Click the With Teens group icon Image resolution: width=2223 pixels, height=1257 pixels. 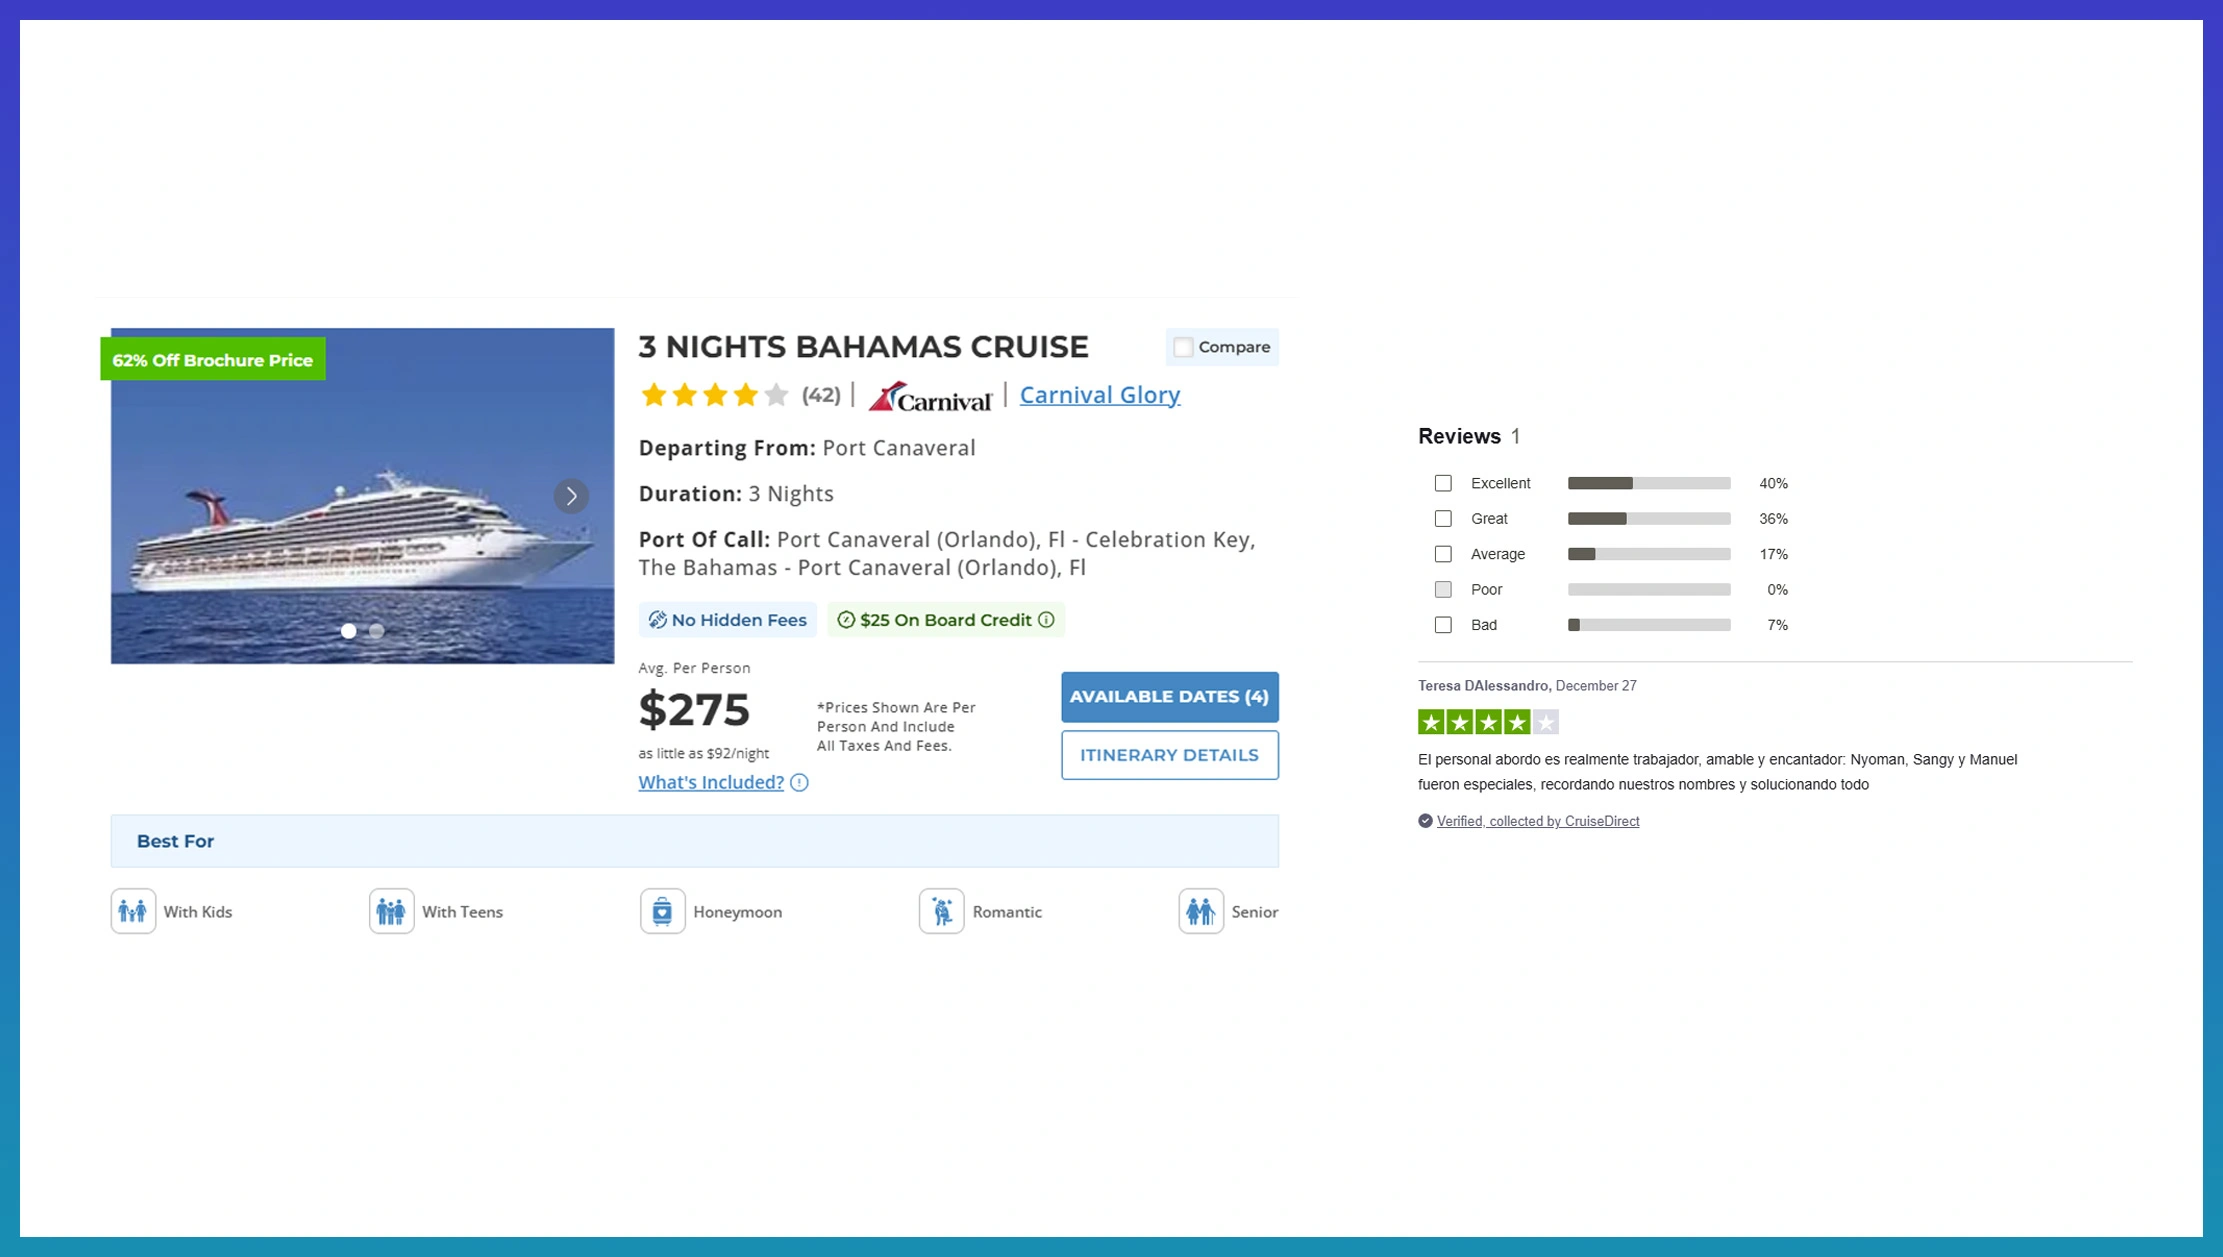point(391,911)
